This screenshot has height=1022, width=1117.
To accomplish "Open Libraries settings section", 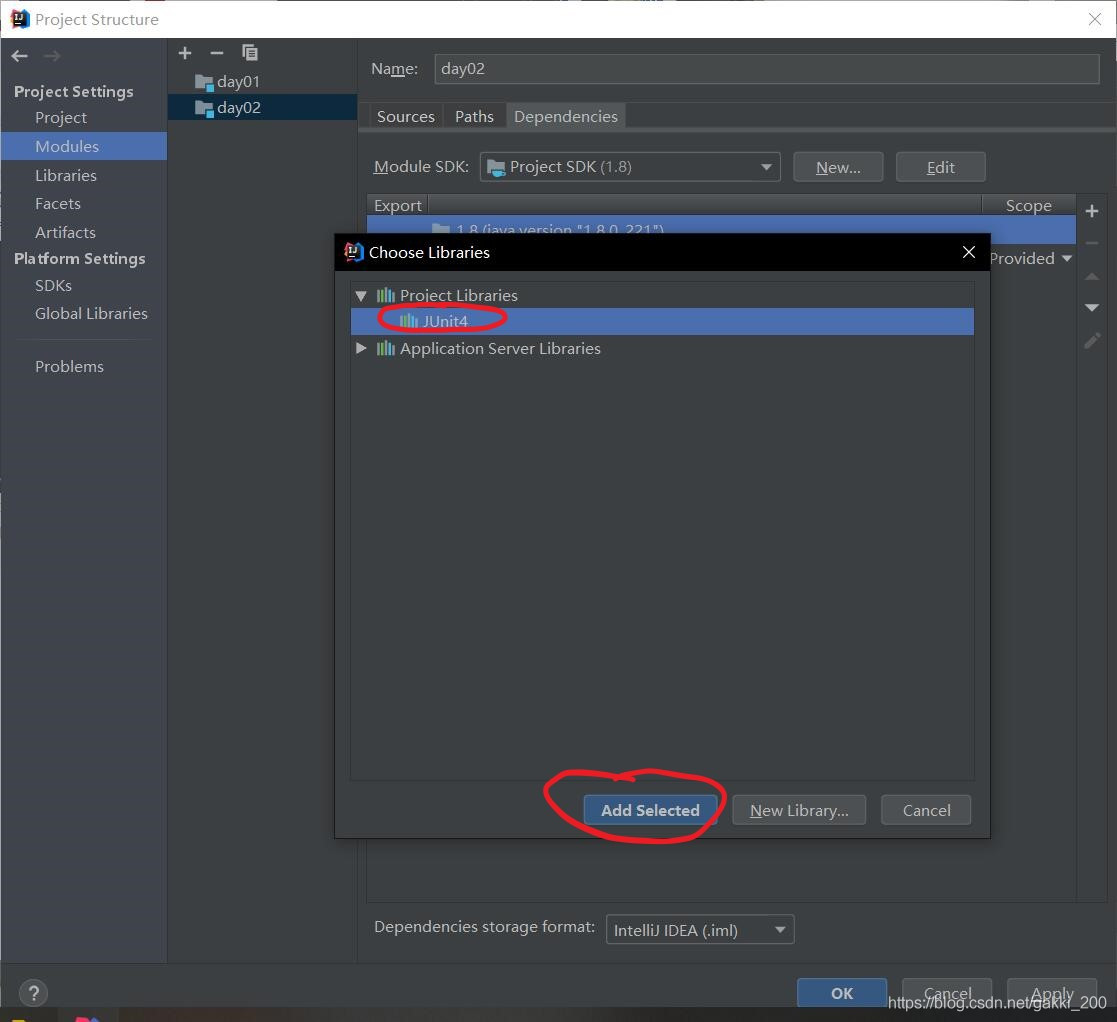I will (66, 175).
